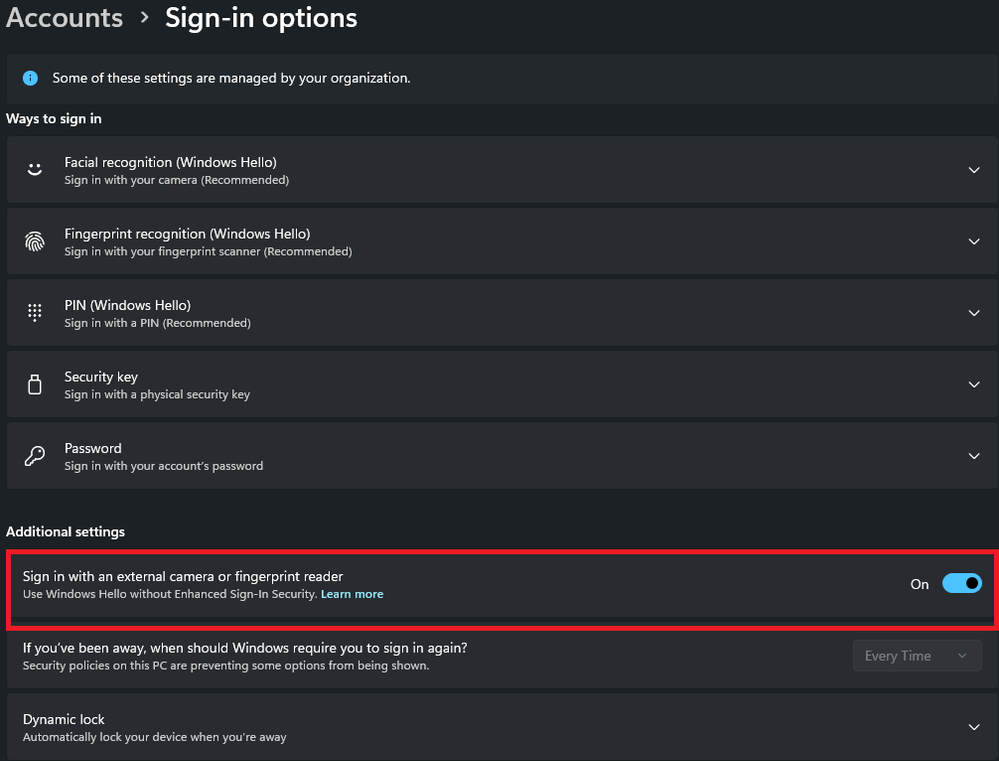Click the PIN keypad dots icon
The width and height of the screenshot is (999, 761).
(35, 313)
